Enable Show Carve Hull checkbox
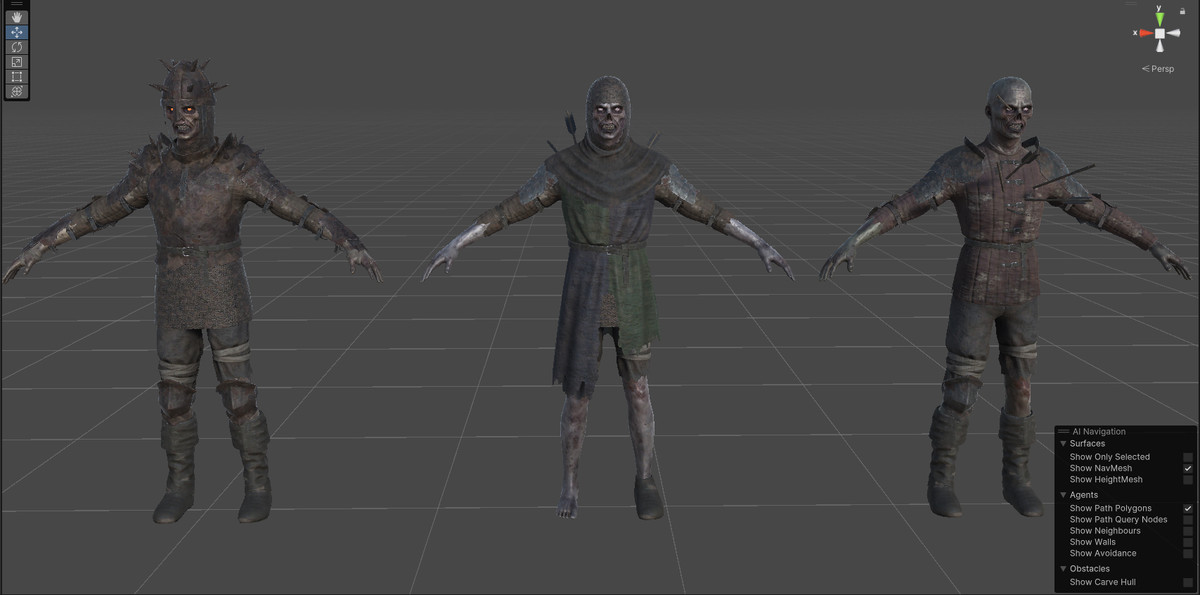Image resolution: width=1200 pixels, height=595 pixels. [1188, 582]
